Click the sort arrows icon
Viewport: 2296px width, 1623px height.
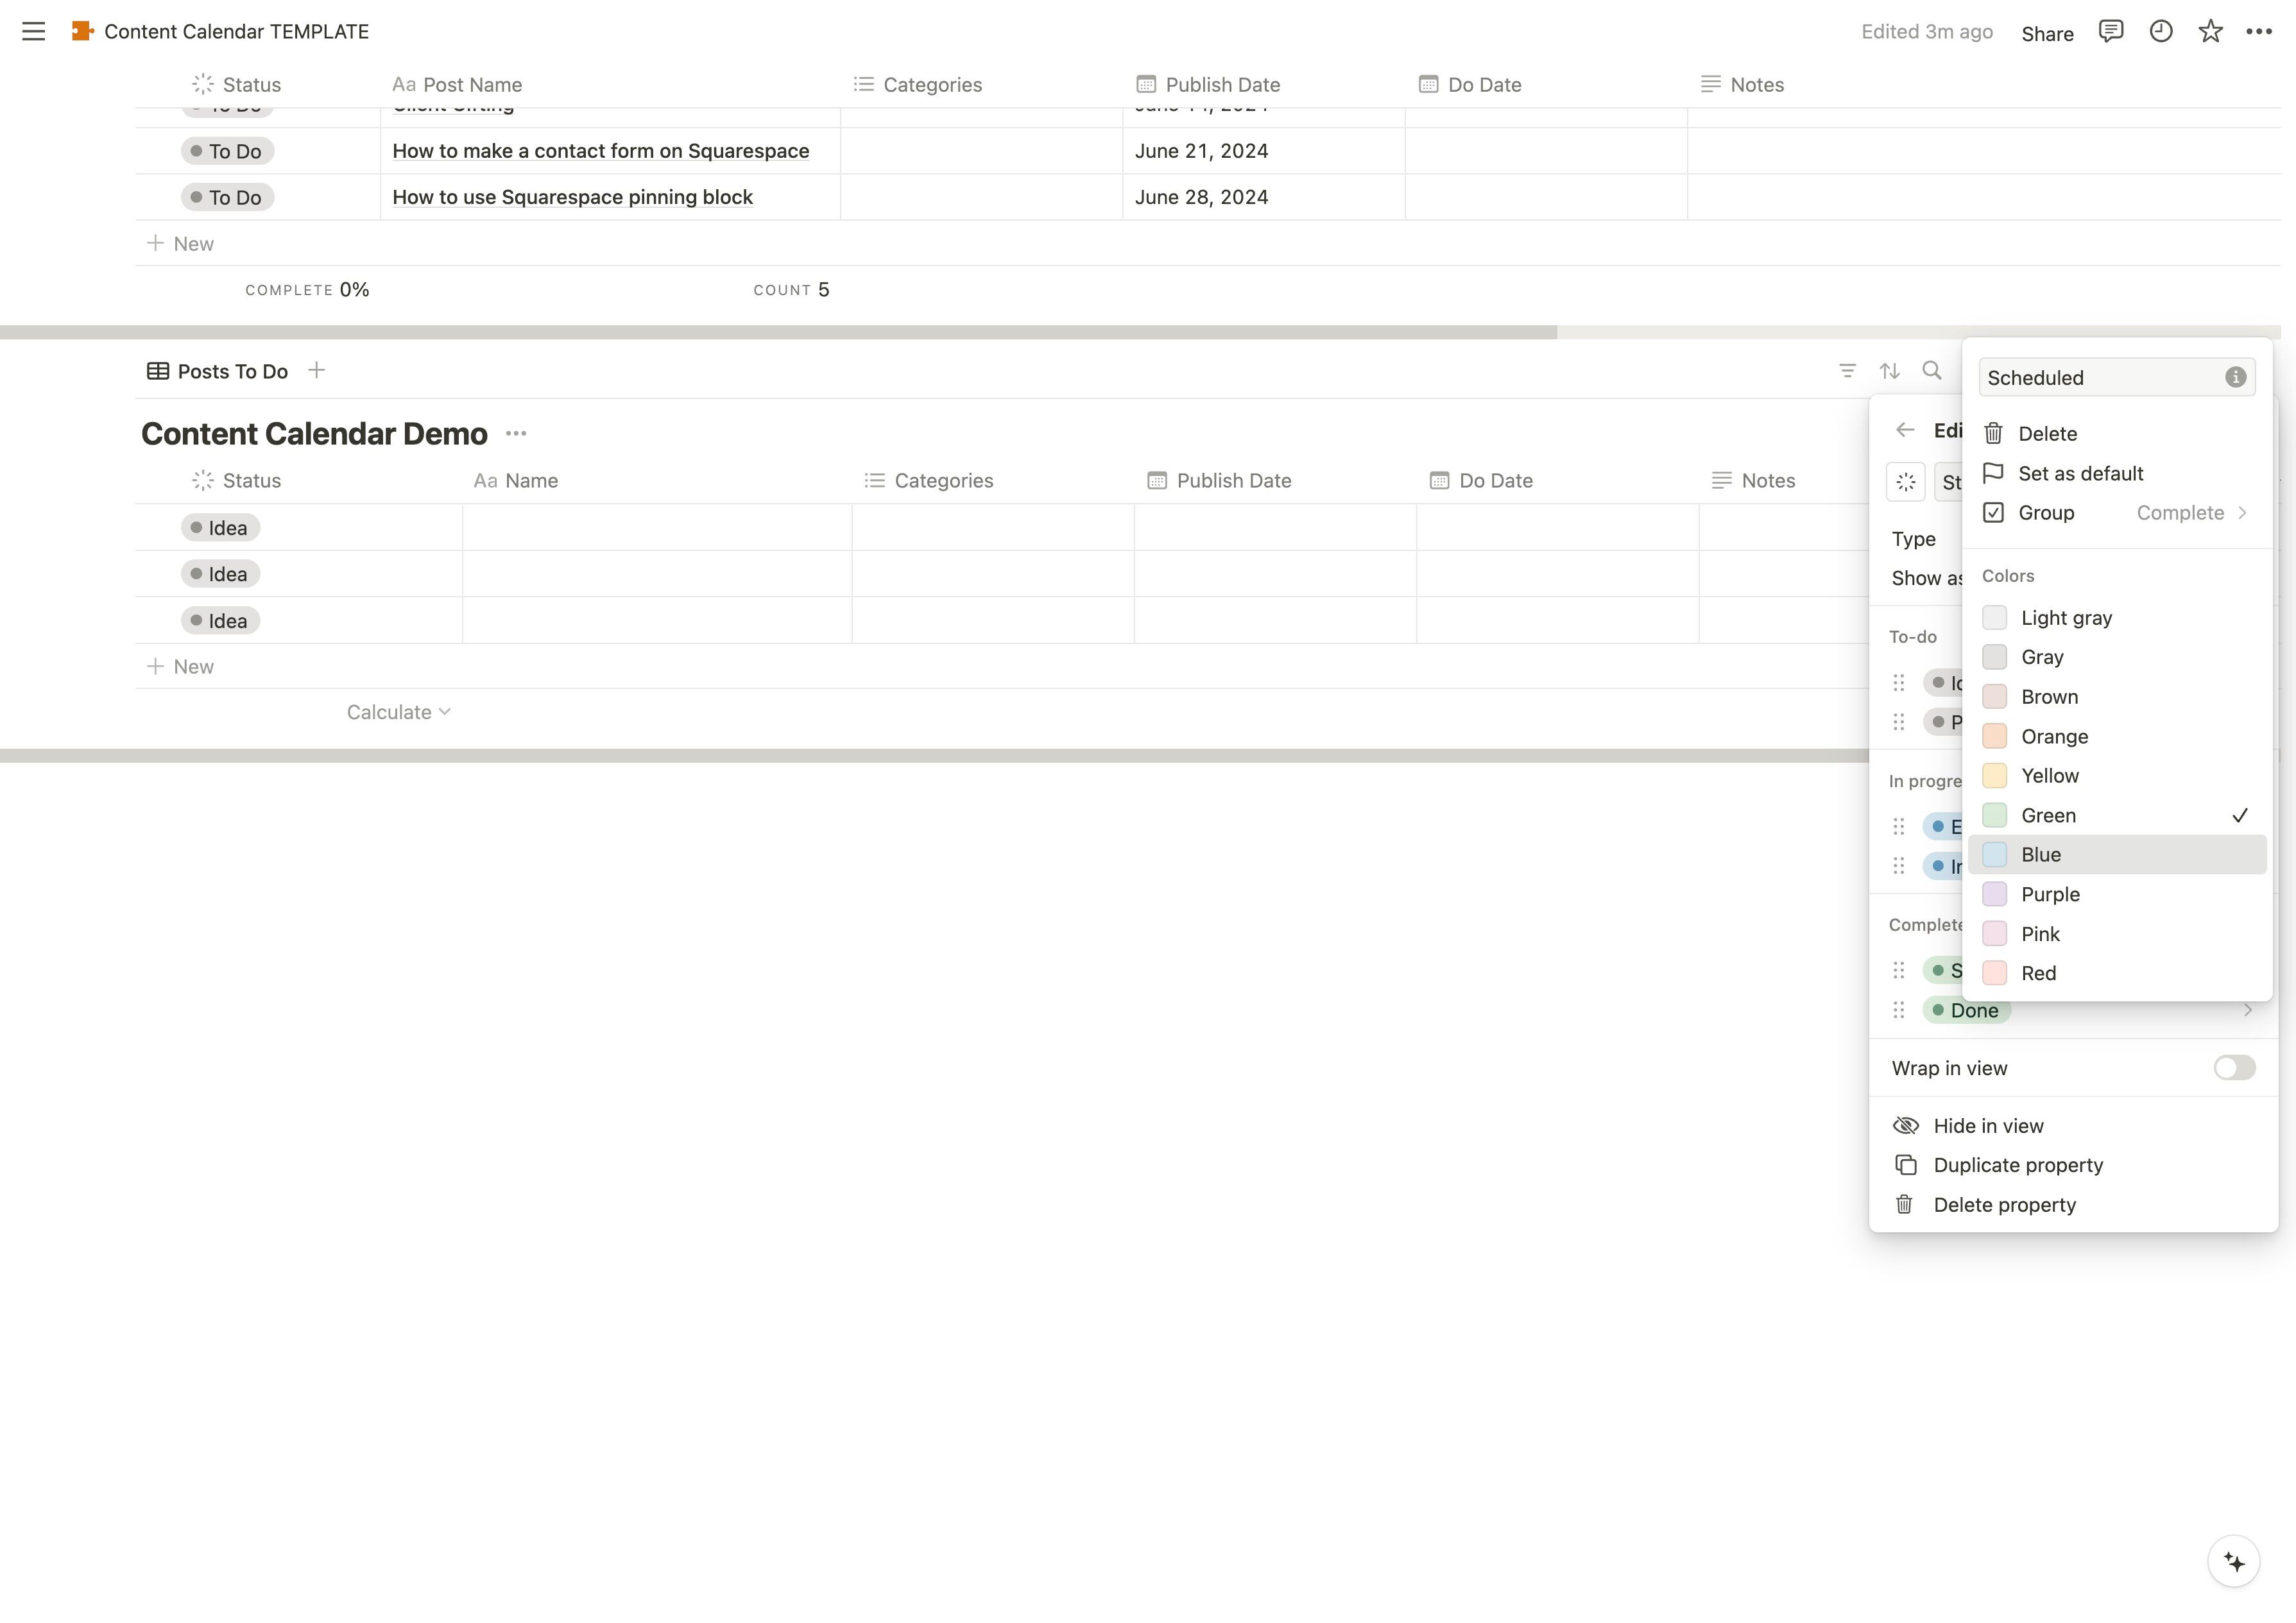point(1889,371)
